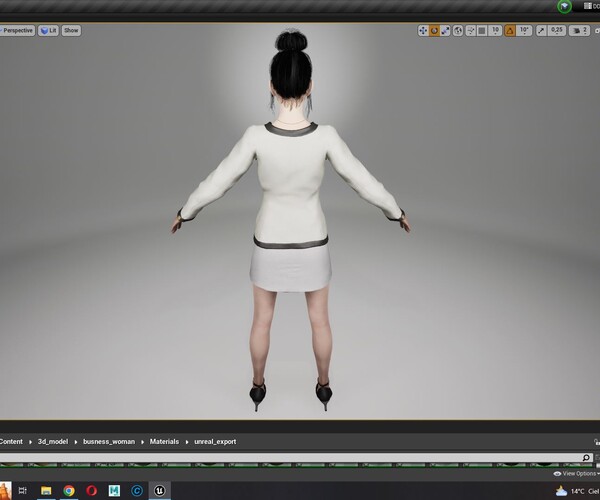Open Google Chrome from taskbar
Screen dimensions: 600x500
click(69, 490)
